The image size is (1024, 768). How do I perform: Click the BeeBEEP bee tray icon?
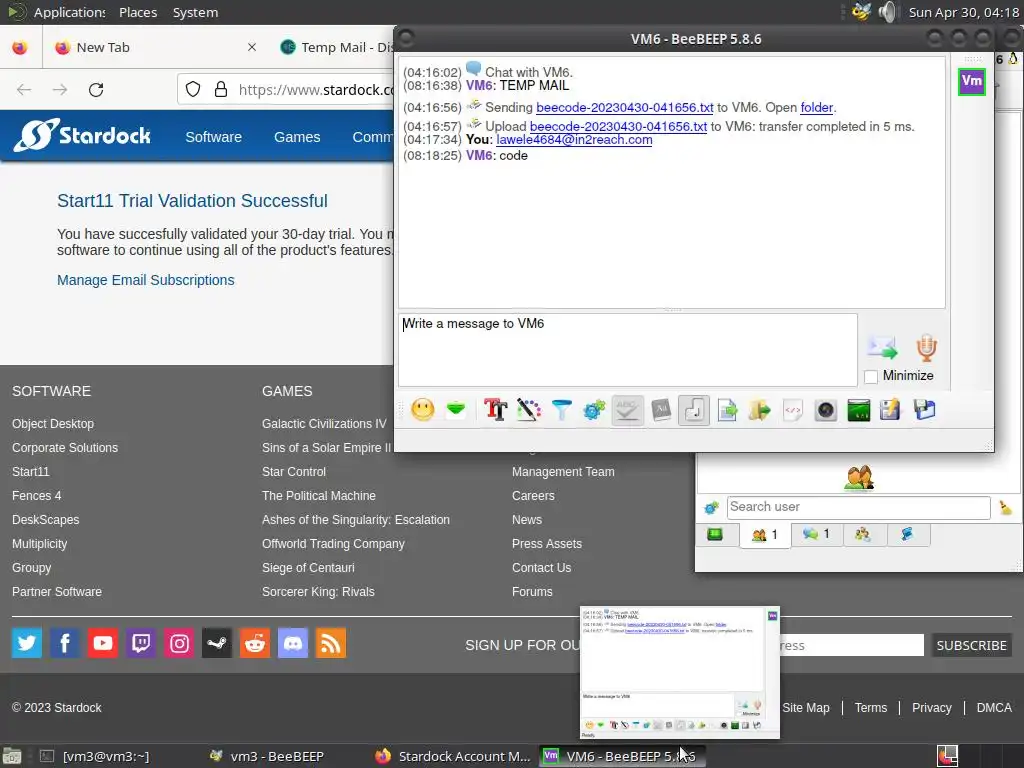pos(861,12)
